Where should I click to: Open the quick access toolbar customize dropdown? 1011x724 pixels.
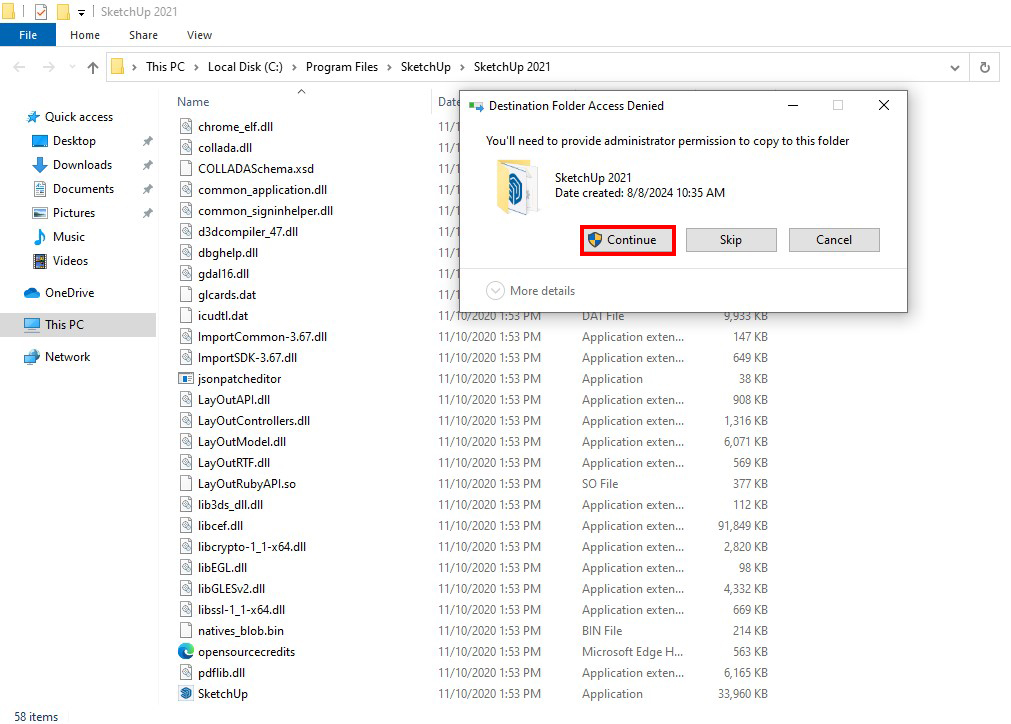tap(81, 12)
